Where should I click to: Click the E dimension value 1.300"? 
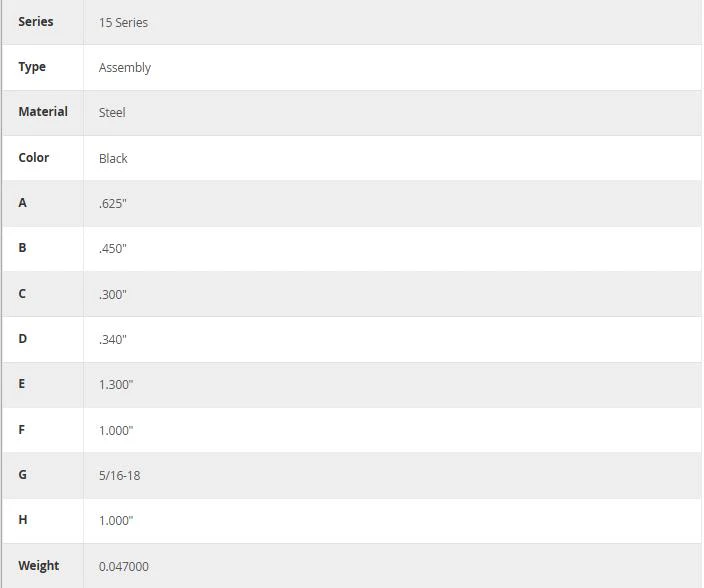[116, 385]
